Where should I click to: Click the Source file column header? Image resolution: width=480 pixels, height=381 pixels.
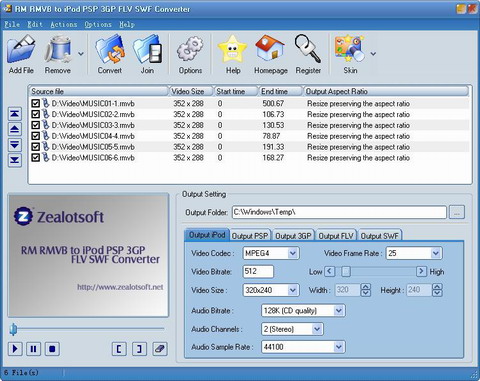pos(98,91)
